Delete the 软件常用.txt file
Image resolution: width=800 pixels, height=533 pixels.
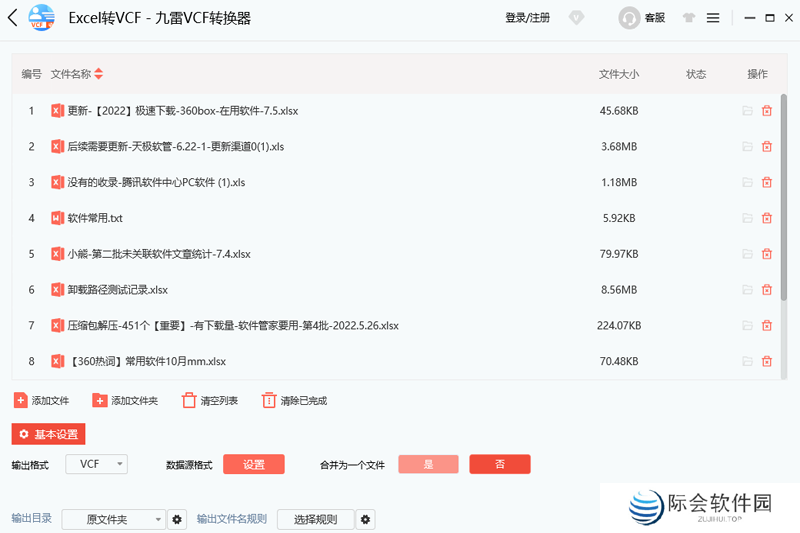(x=767, y=218)
